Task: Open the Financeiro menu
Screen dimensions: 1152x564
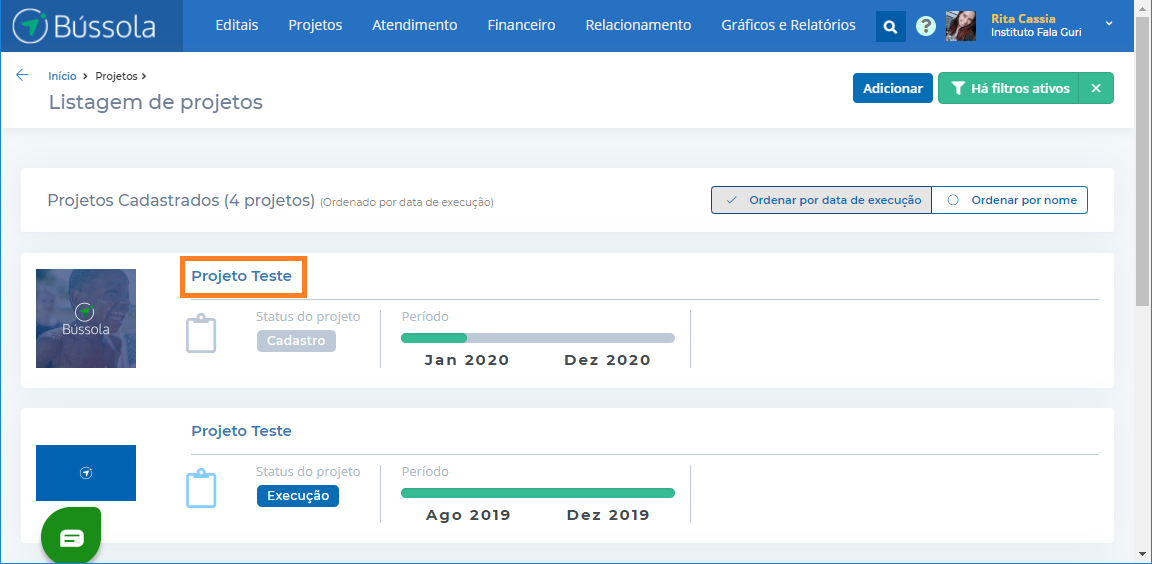Action: point(521,25)
